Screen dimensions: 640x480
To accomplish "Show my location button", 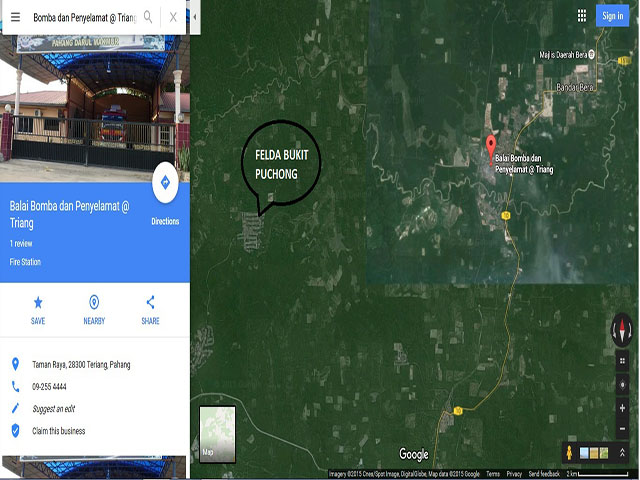I will click(x=622, y=385).
